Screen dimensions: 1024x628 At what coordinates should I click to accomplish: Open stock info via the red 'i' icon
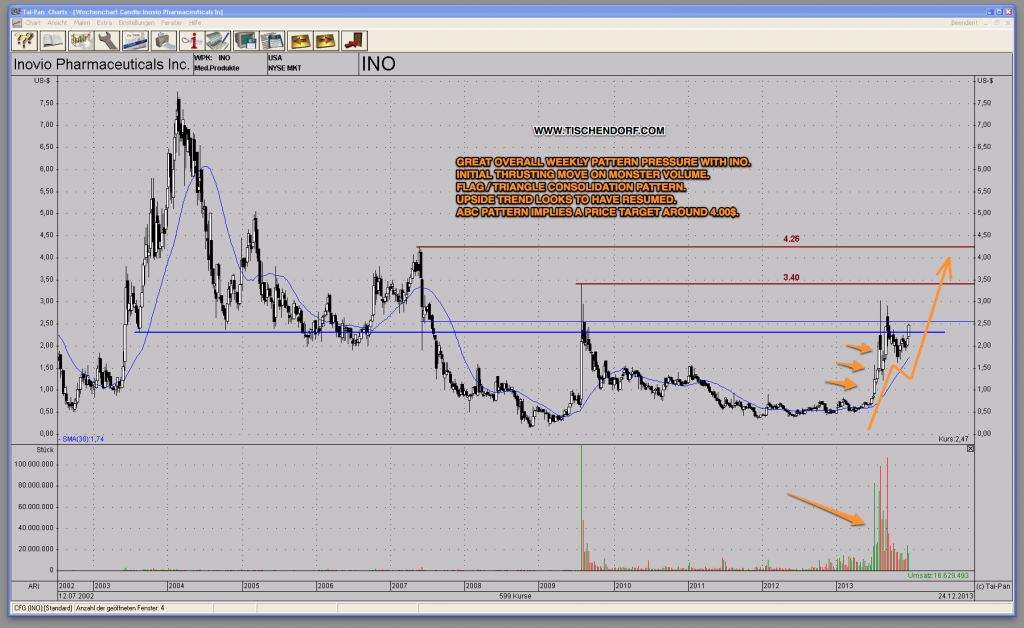pos(192,40)
